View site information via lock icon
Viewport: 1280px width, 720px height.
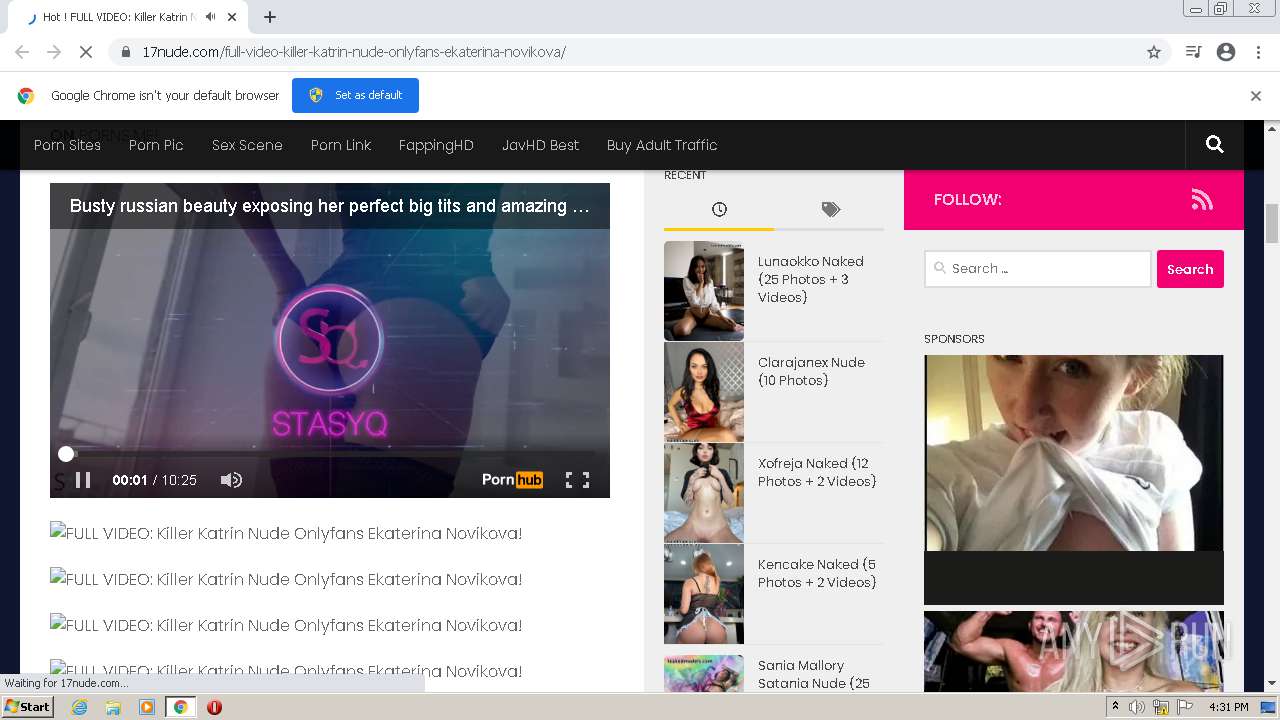pyautogui.click(x=126, y=52)
